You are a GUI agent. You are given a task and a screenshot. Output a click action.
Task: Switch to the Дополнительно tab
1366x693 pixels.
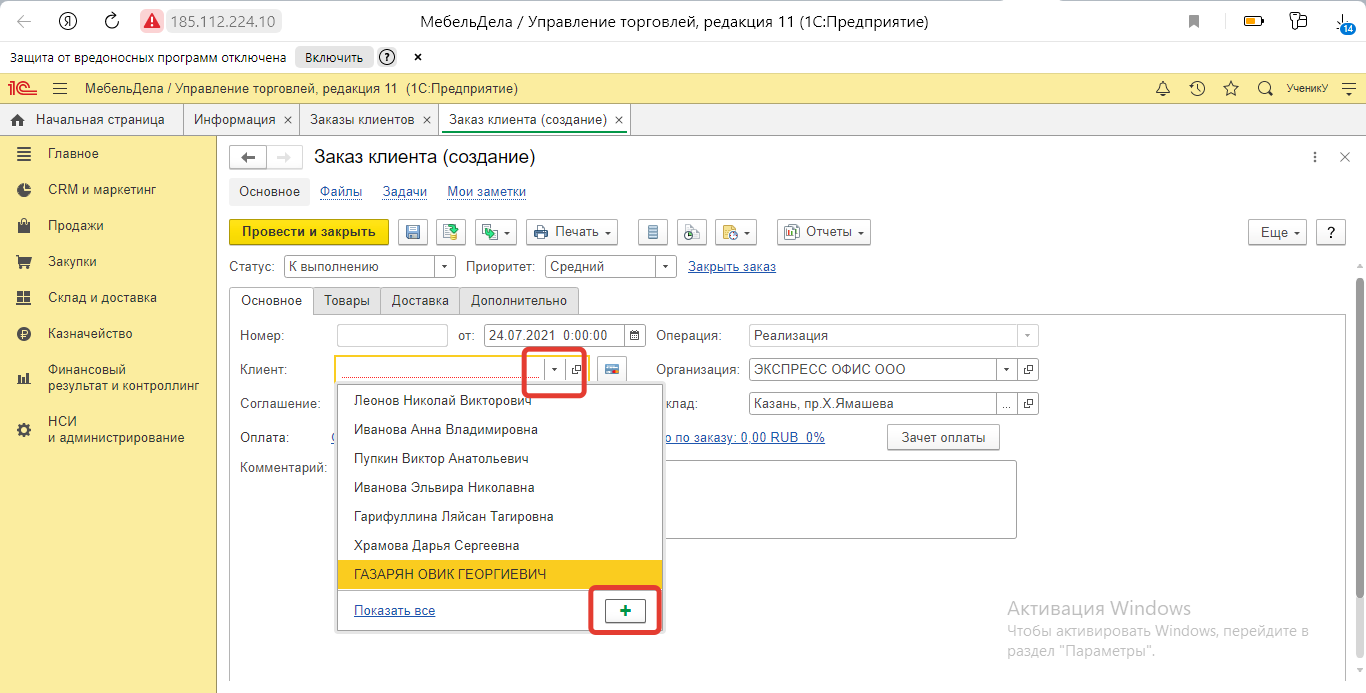click(519, 301)
